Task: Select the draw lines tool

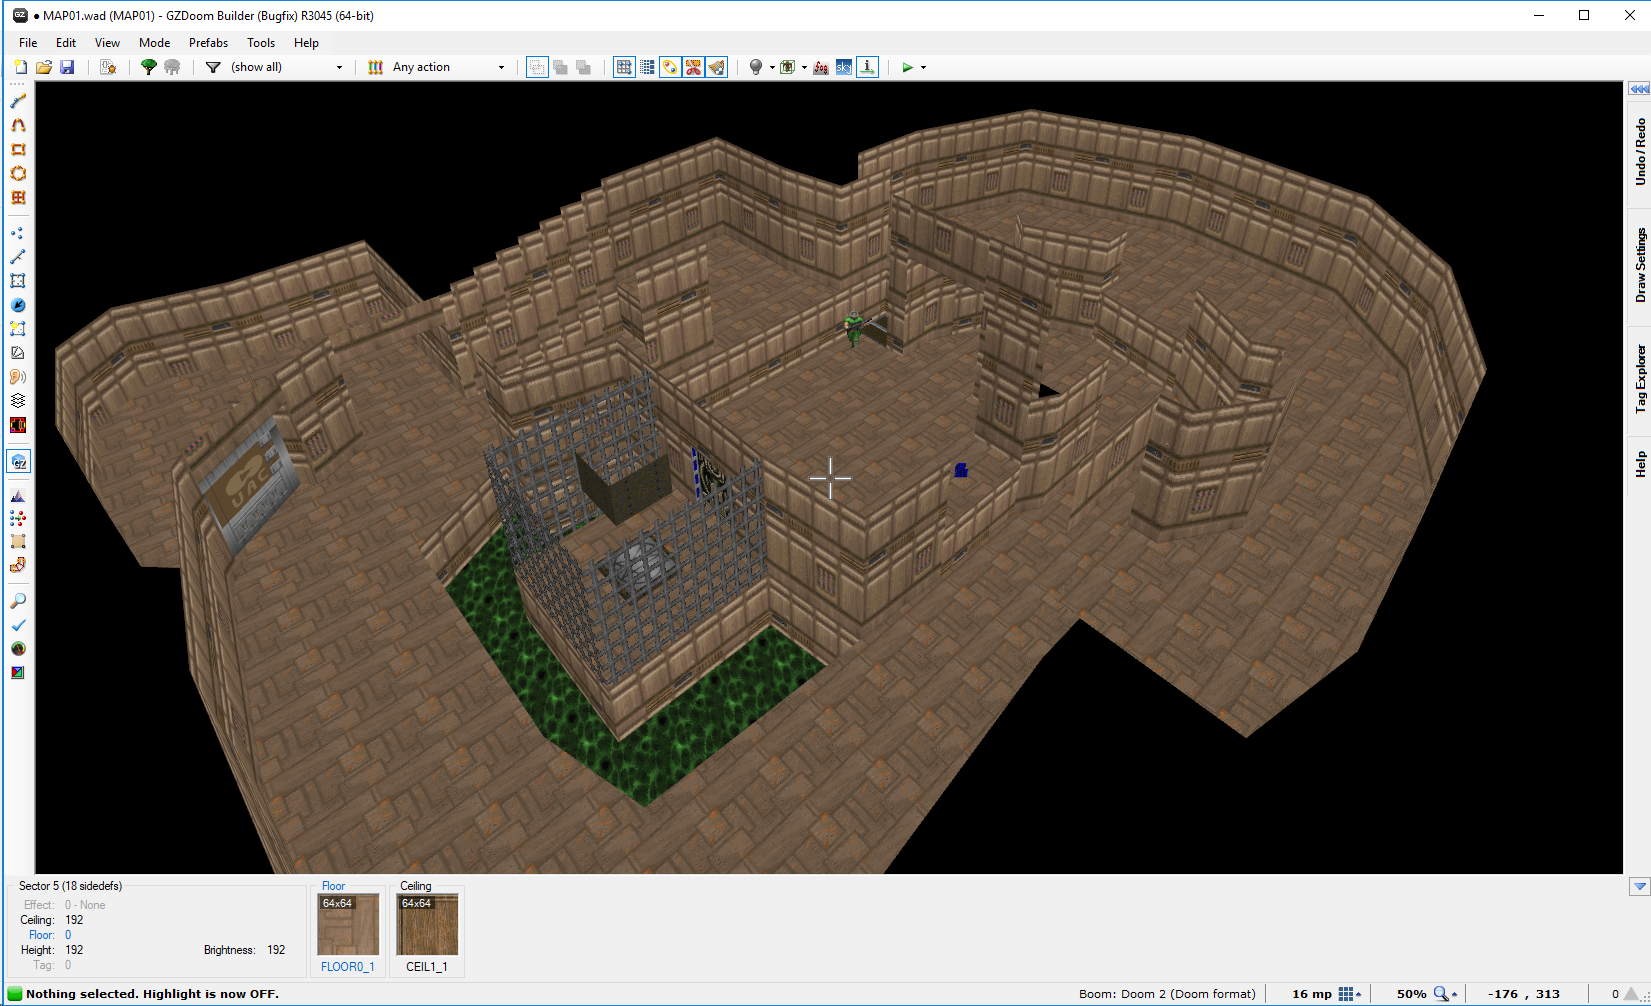Action: 18,101
